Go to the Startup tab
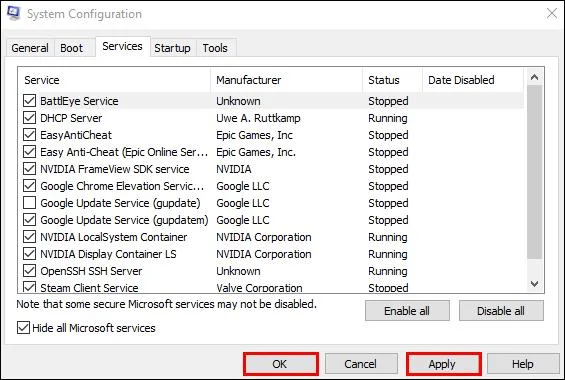565x380 pixels. pos(173,48)
